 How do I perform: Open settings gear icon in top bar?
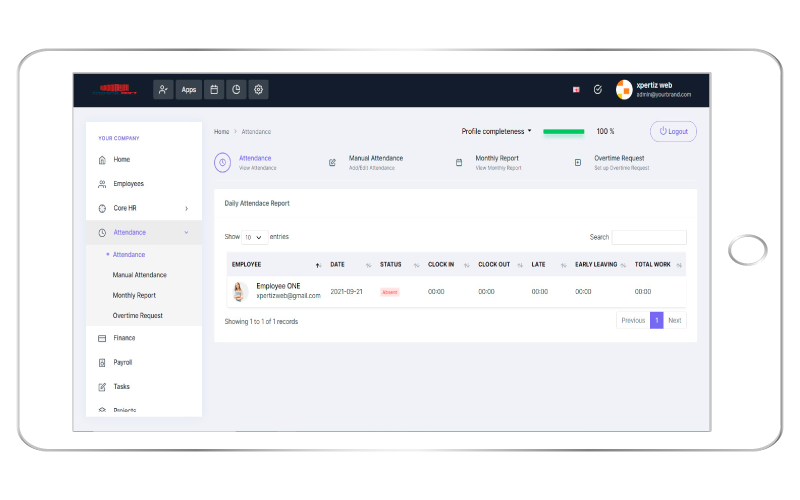tap(258, 90)
